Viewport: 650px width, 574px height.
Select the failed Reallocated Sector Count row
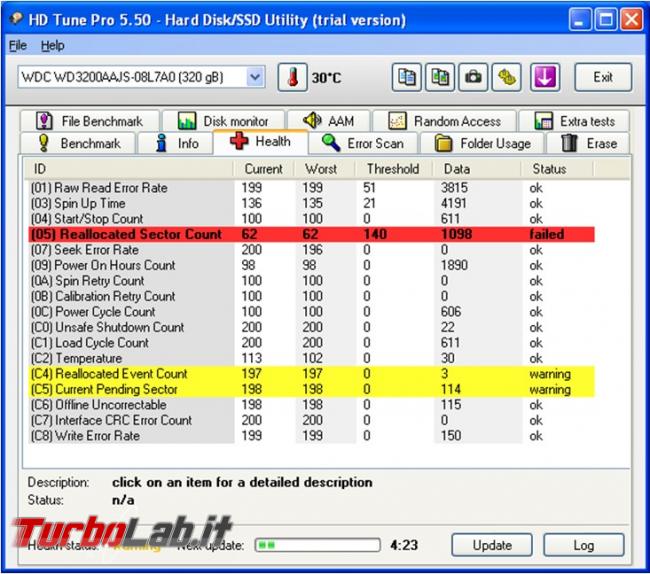(x=312, y=234)
